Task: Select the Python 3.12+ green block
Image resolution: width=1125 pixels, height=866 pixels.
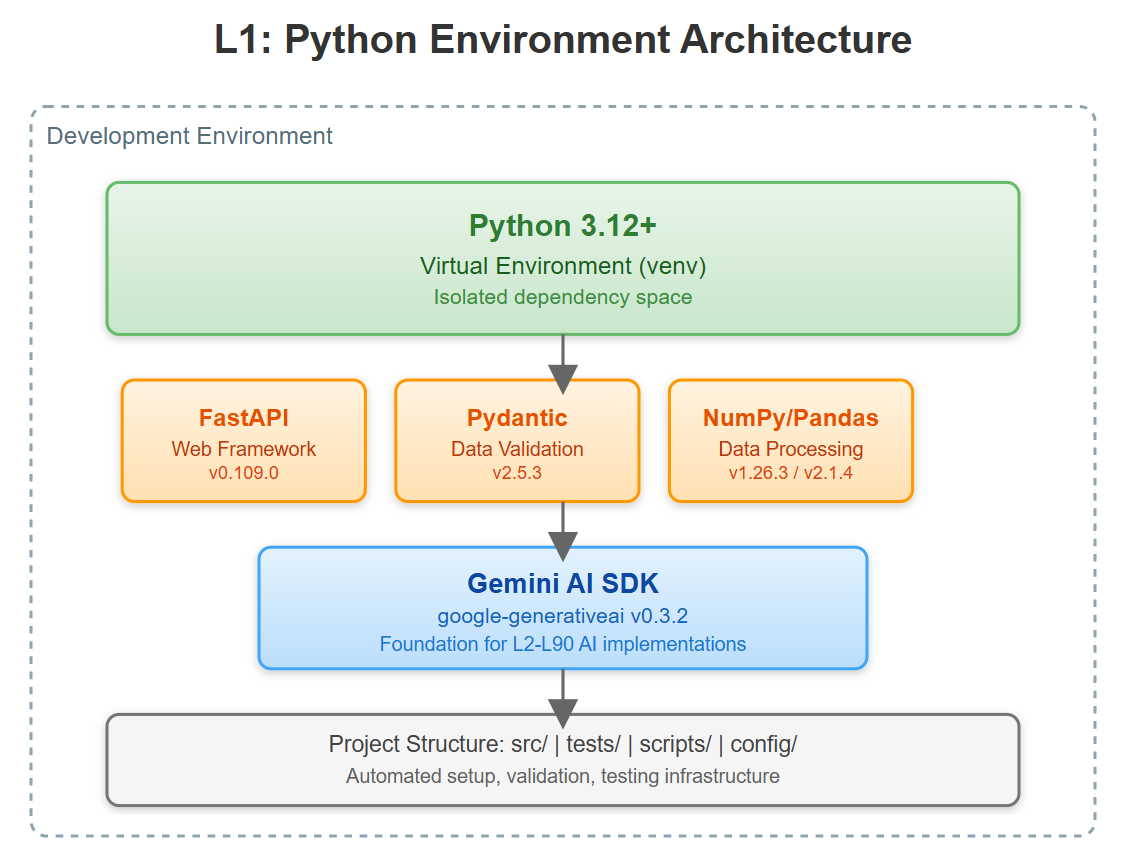Action: tap(562, 257)
